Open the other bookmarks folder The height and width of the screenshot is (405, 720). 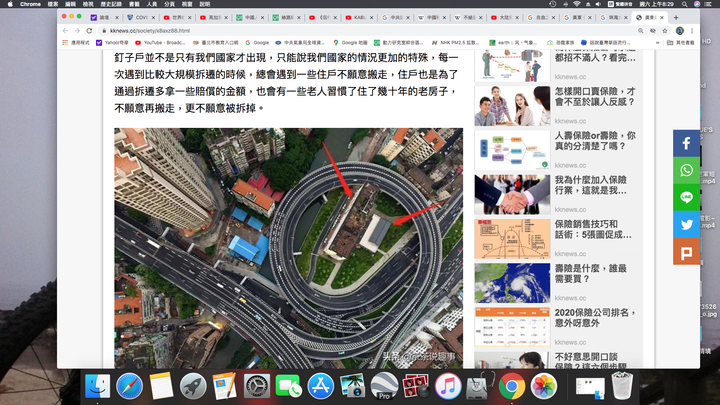tap(681, 43)
